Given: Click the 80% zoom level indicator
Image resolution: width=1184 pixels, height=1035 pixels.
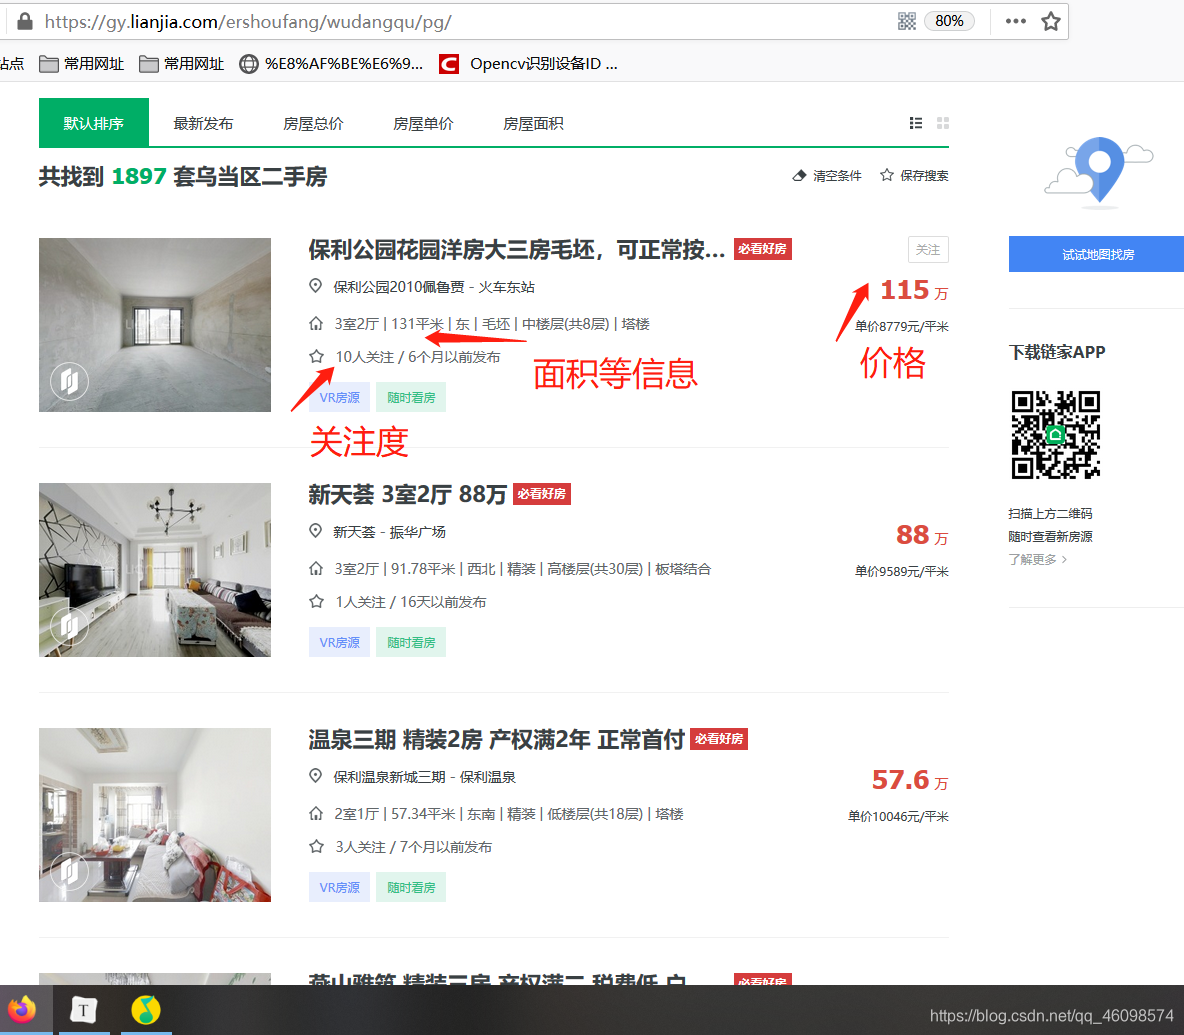Looking at the screenshot, I should (949, 21).
